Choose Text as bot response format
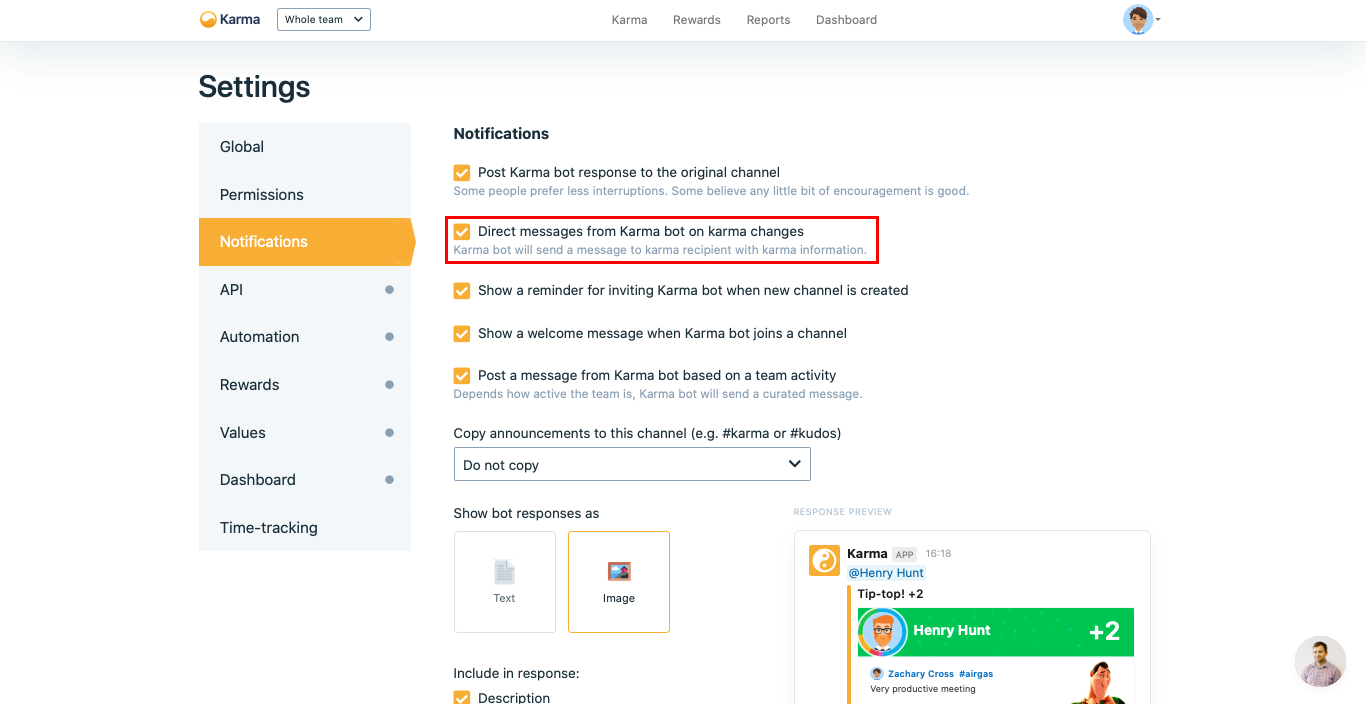 click(505, 582)
